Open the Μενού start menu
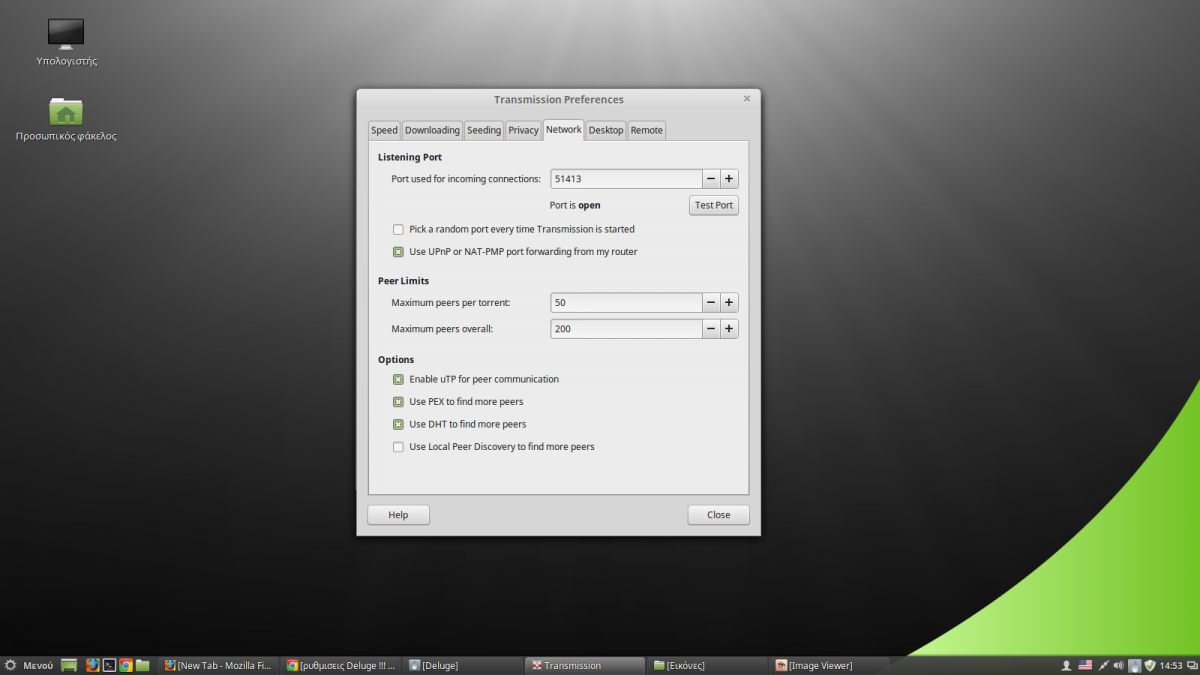1200x675 pixels. click(29, 665)
